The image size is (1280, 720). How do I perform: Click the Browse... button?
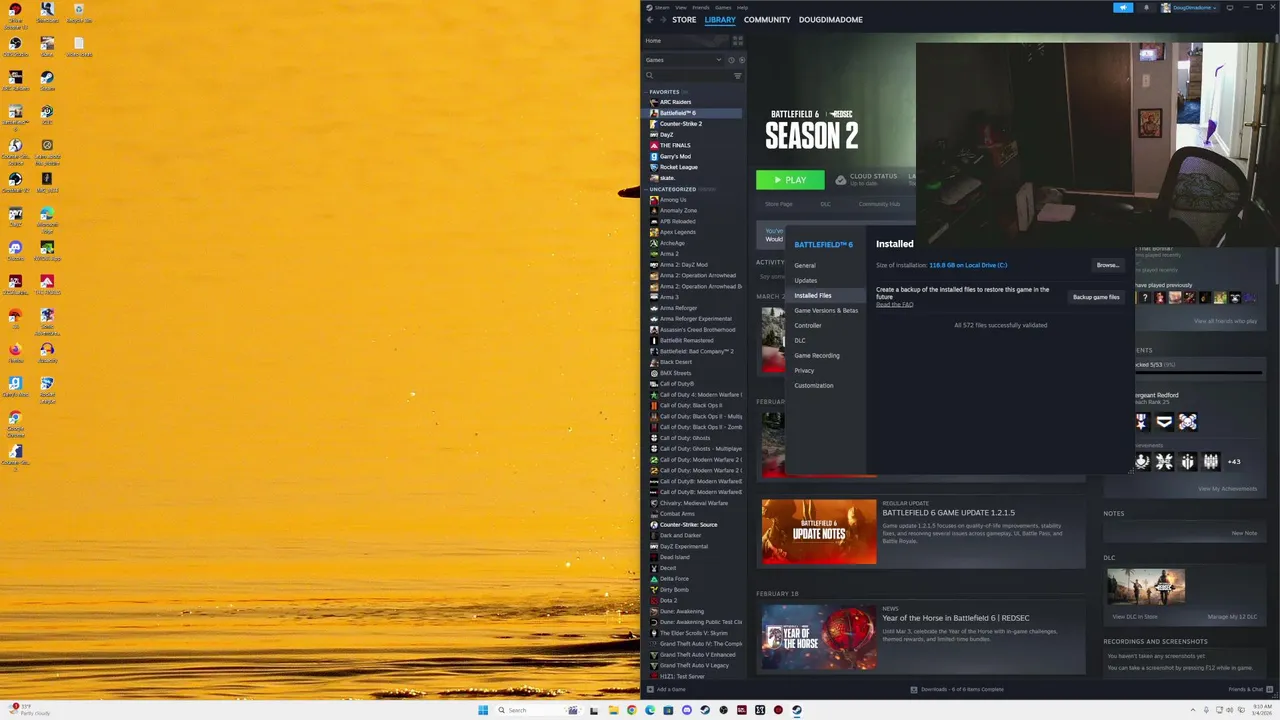point(1108,265)
